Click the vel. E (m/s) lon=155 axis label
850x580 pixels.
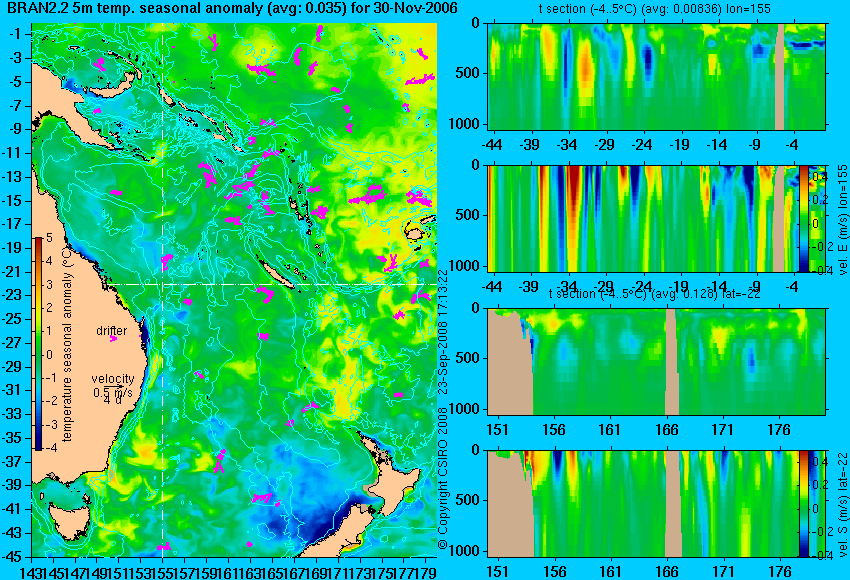click(x=842, y=220)
